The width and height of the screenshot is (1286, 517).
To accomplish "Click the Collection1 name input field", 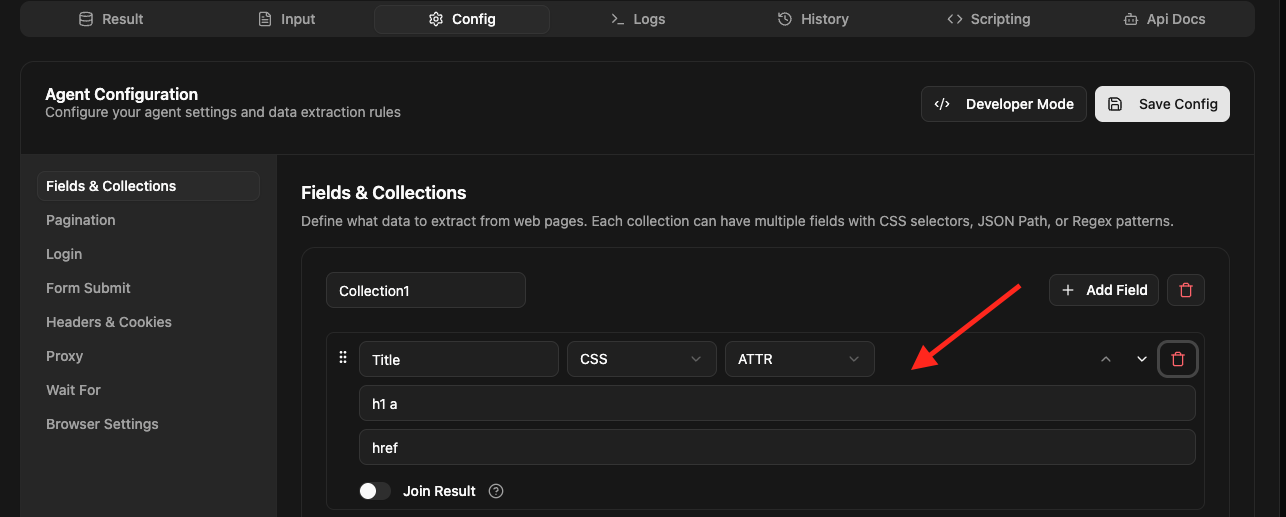I will click(425, 291).
